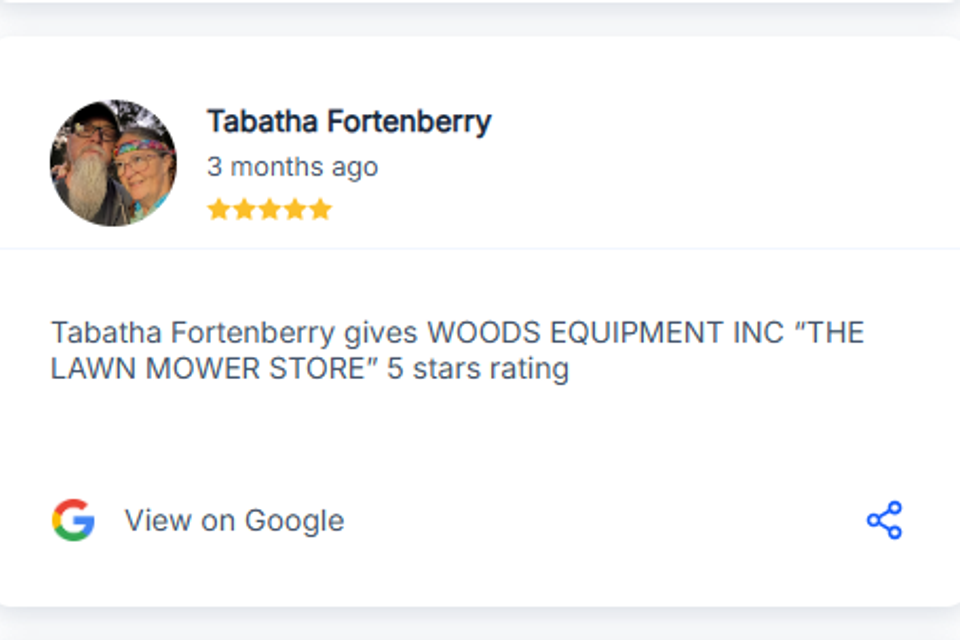
Task: Click the "3 months ago" timestamp
Action: click(x=291, y=167)
